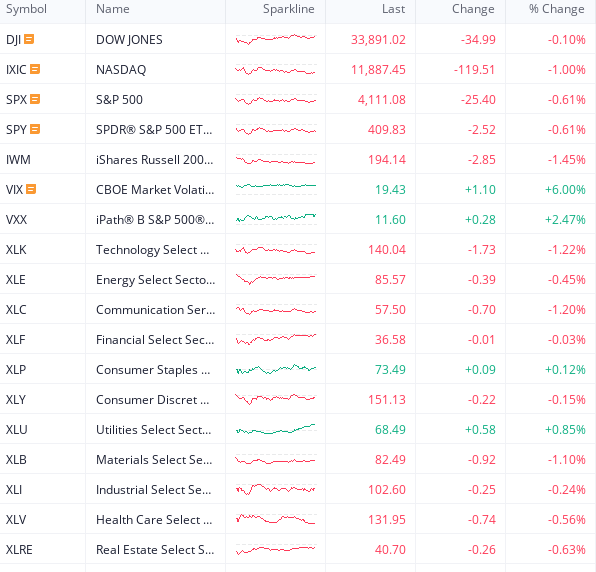596x572 pixels.
Task: Select the XLK symbol
Action: pyautogui.click(x=16, y=250)
